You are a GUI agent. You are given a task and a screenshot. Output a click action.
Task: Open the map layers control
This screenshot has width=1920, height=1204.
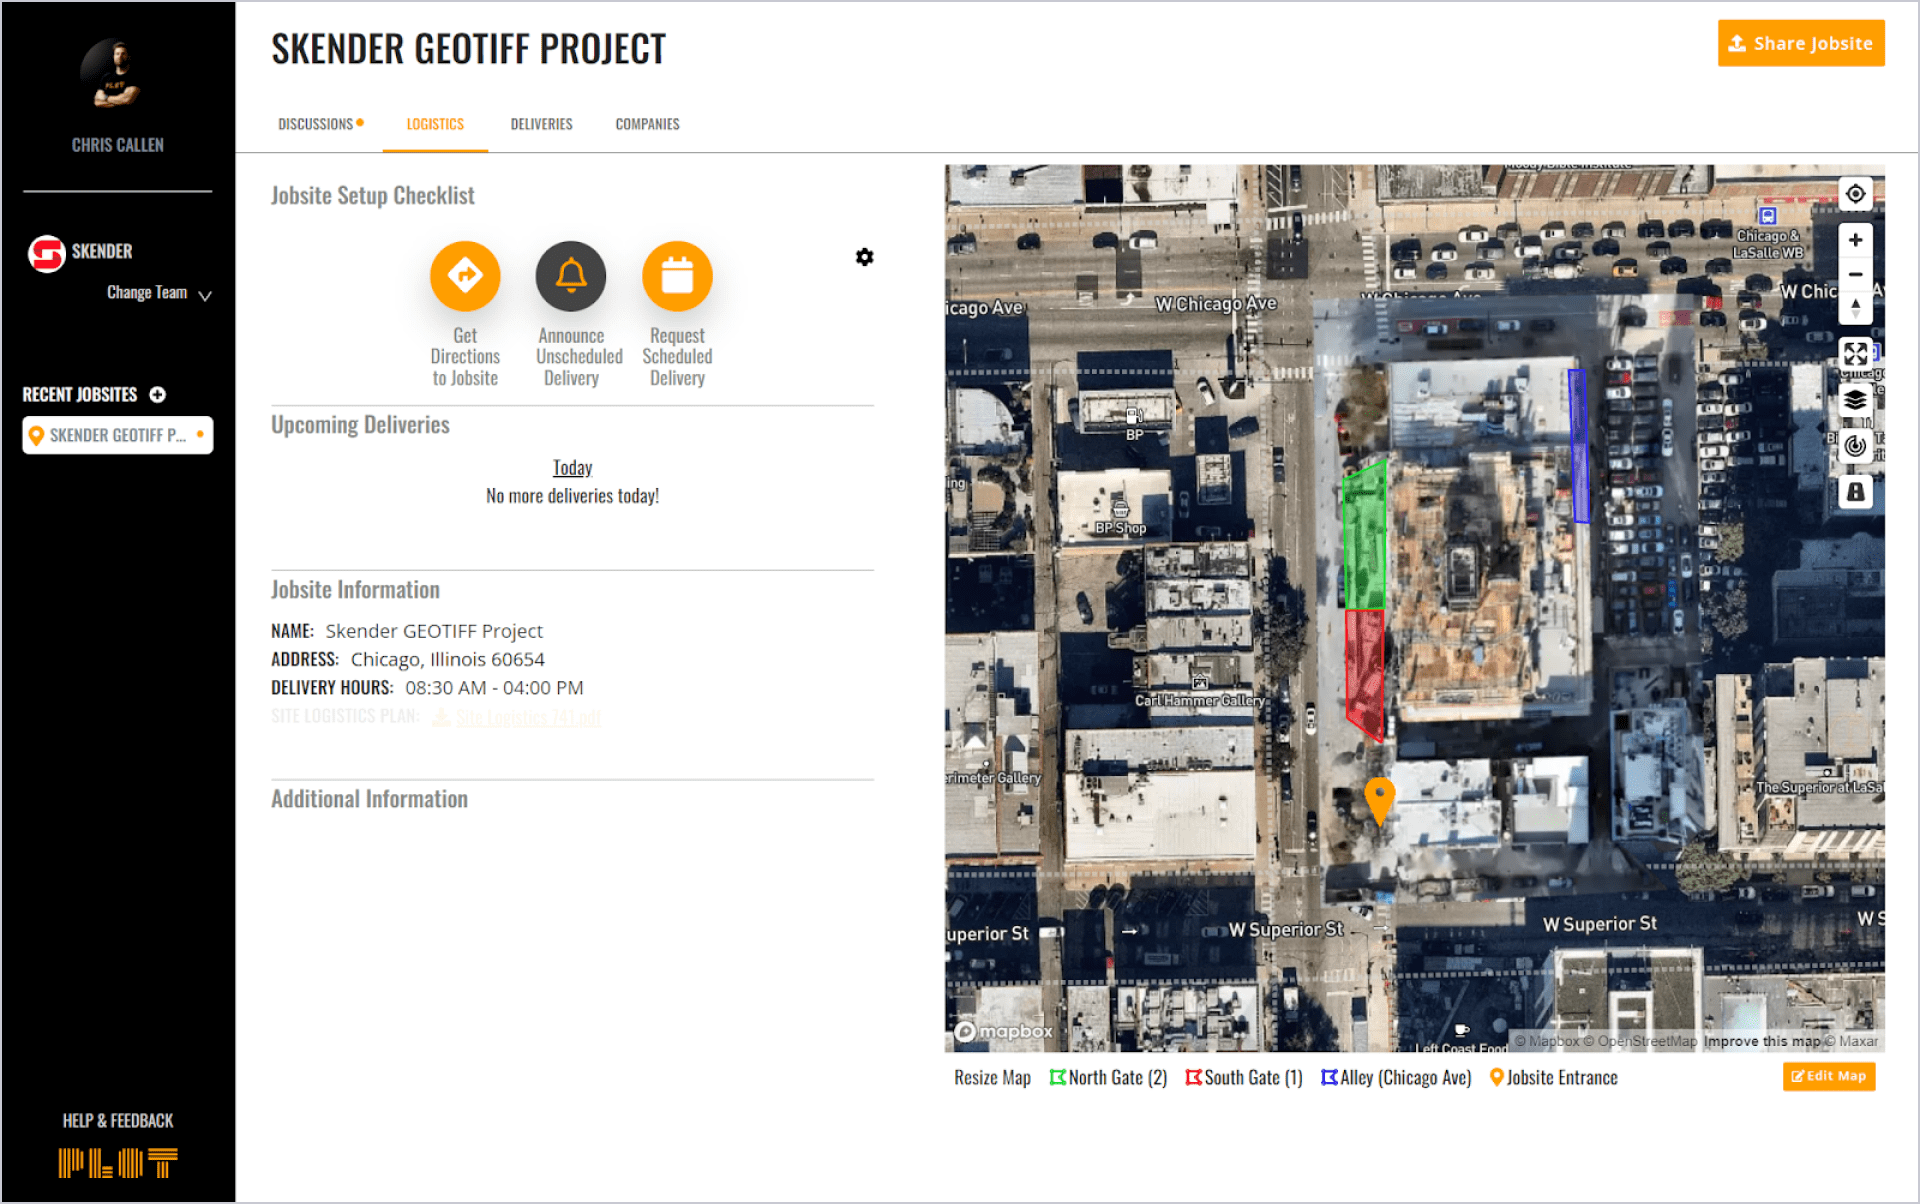(x=1855, y=400)
